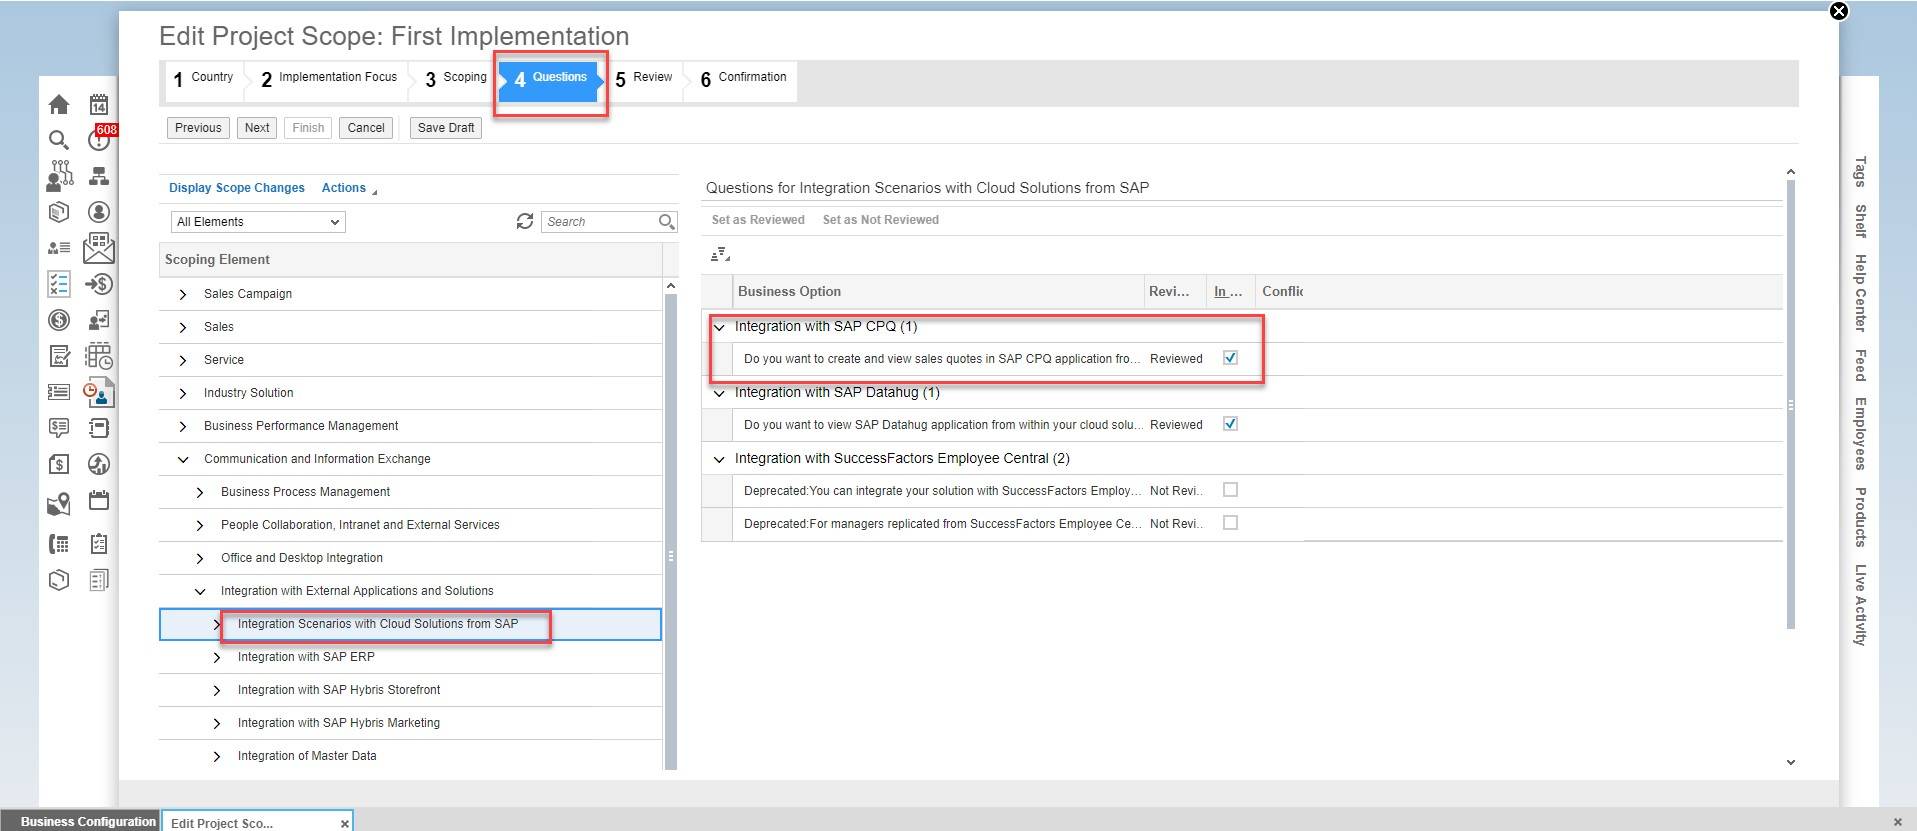Click the organization chart icon in sidebar
The height and width of the screenshot is (831, 1917).
[x=99, y=177]
